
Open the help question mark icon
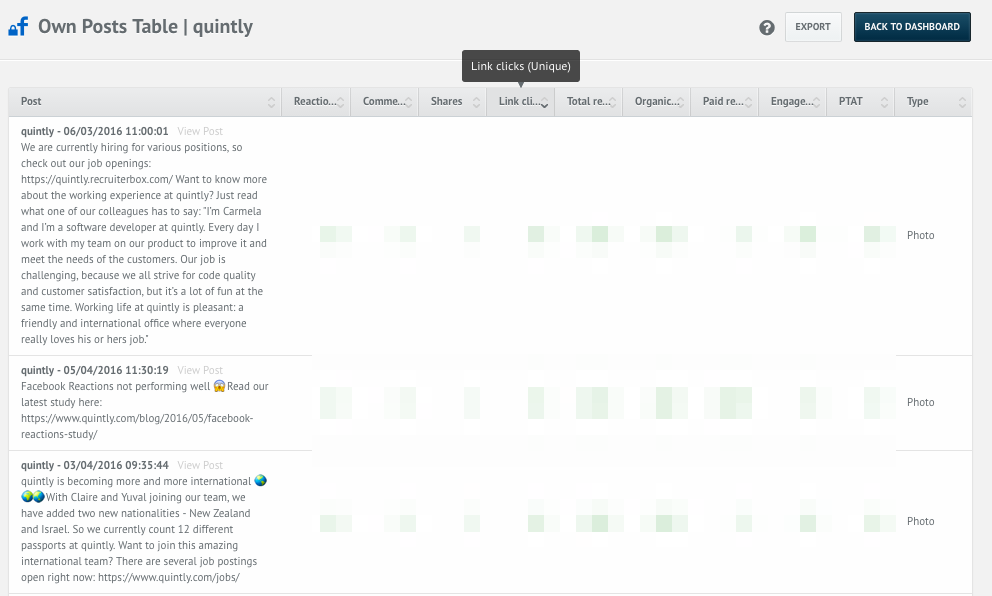[767, 27]
